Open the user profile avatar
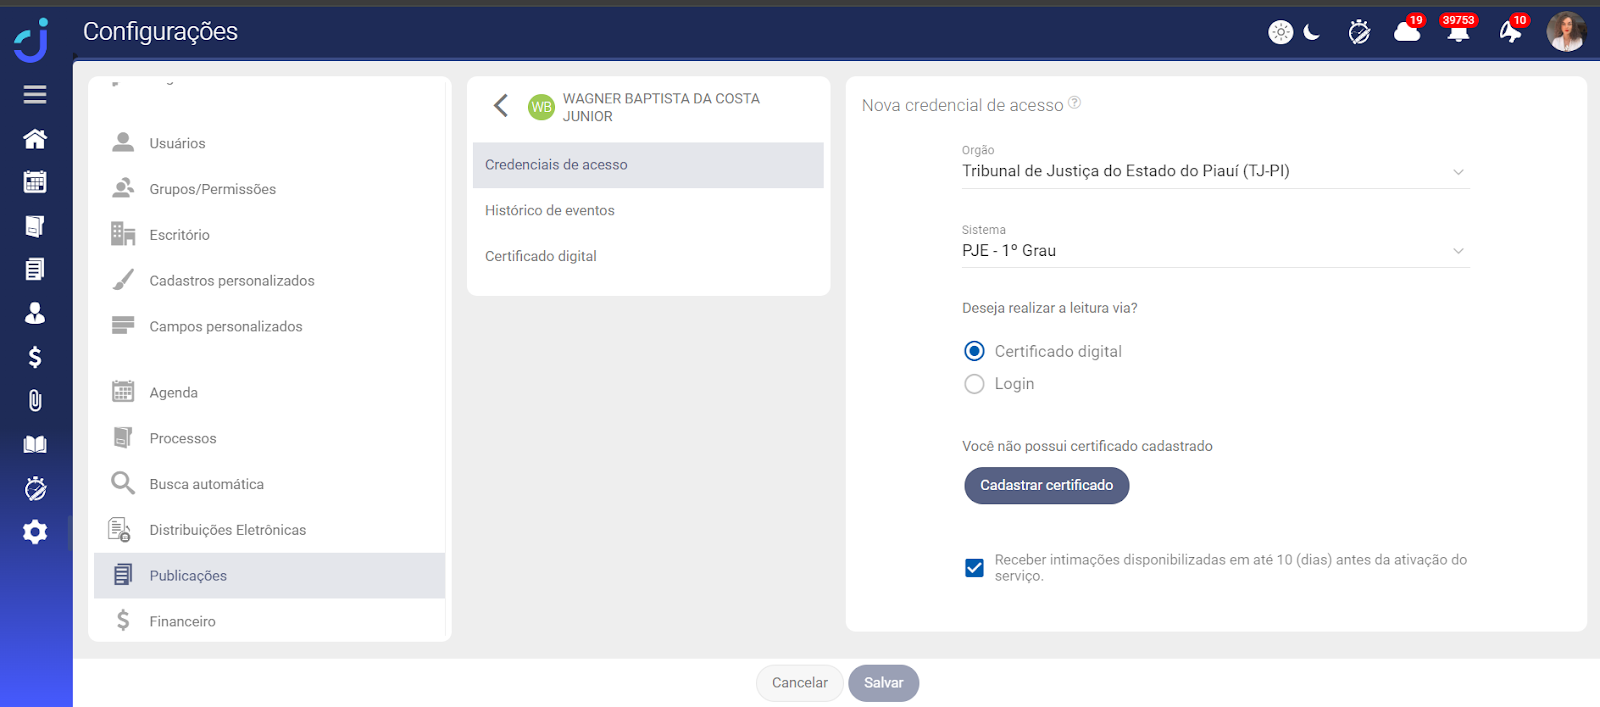Image resolution: width=1600 pixels, height=707 pixels. (1565, 32)
